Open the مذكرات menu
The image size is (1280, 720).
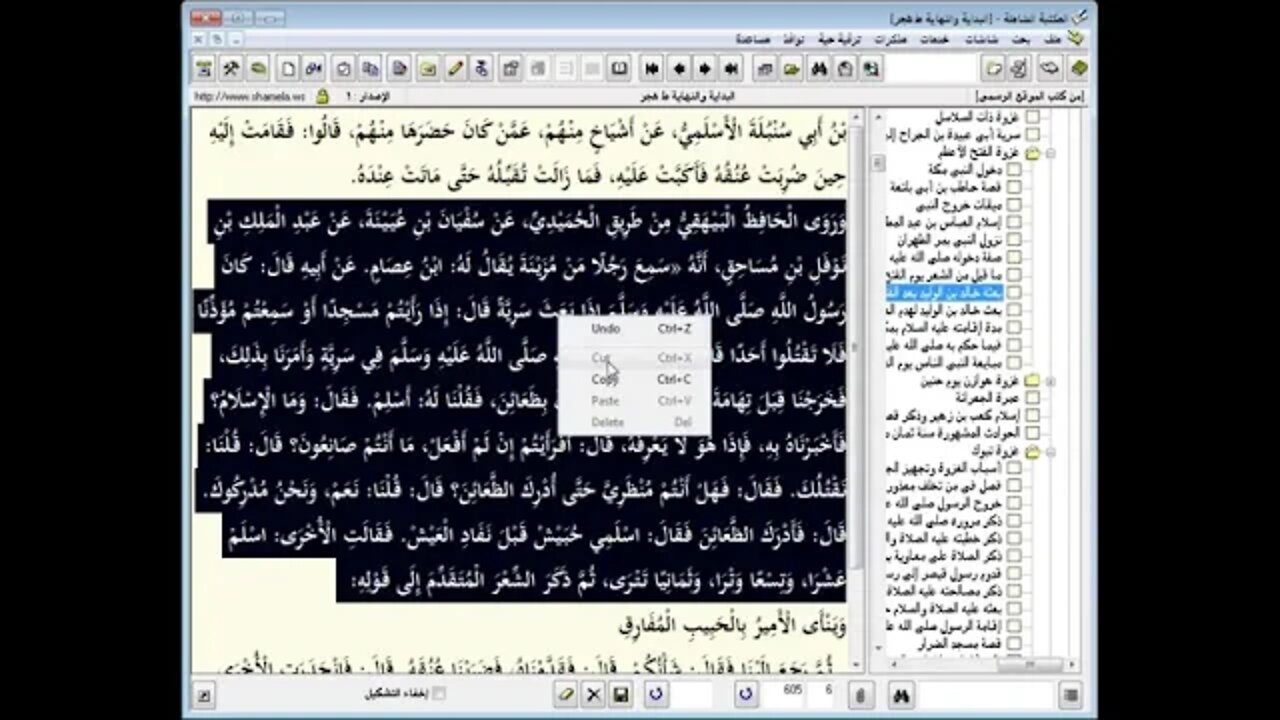890,38
